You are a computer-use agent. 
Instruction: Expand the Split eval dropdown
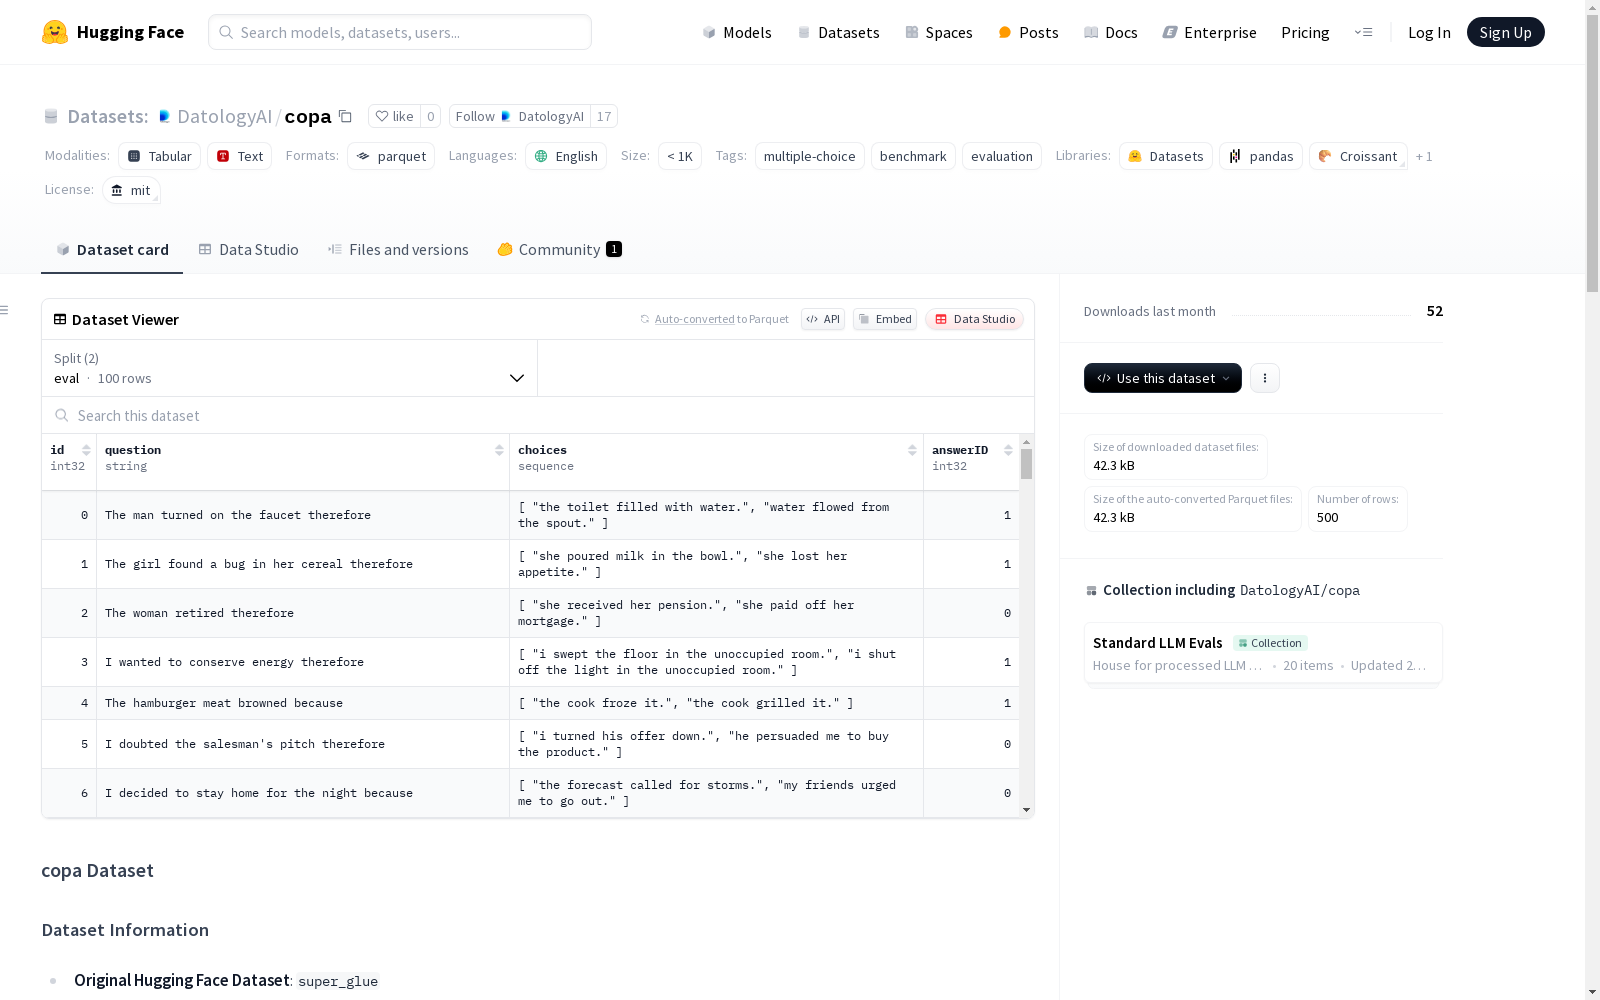point(289,368)
